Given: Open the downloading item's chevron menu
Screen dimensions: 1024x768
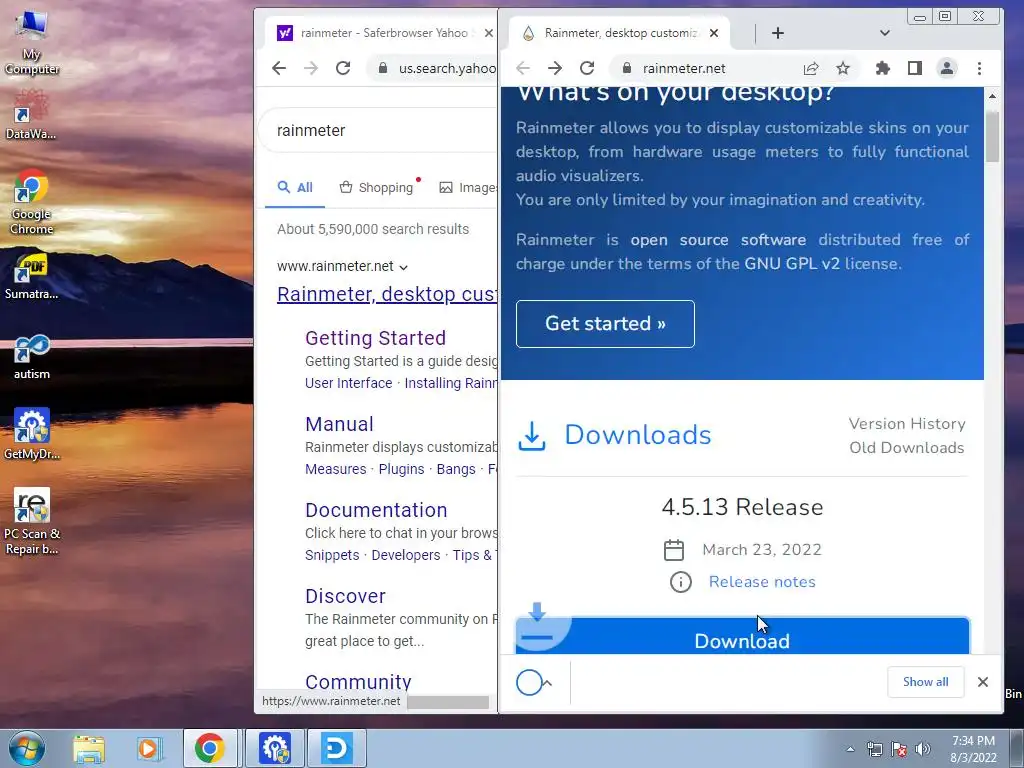Looking at the screenshot, I should tap(548, 683).
